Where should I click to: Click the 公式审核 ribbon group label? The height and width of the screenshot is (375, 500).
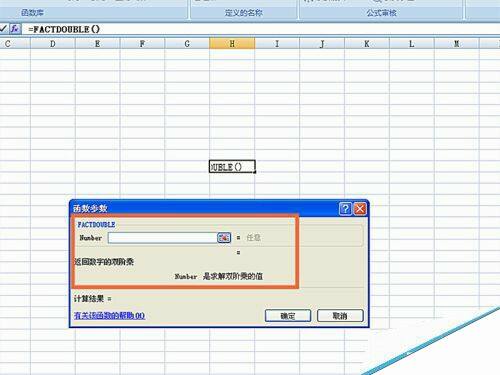point(381,13)
